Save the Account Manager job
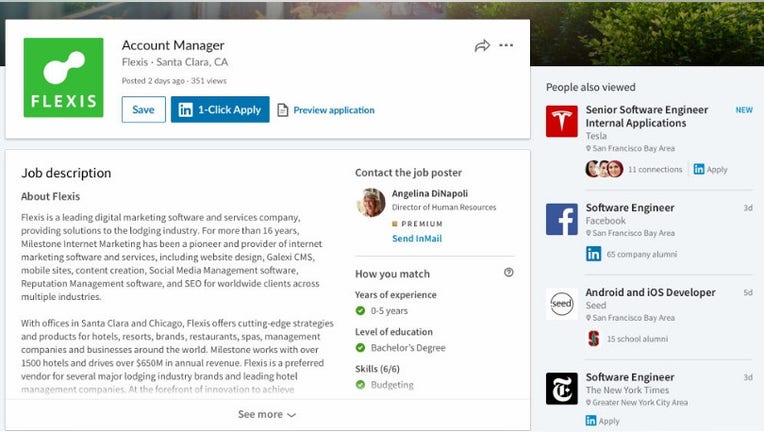 (x=143, y=110)
